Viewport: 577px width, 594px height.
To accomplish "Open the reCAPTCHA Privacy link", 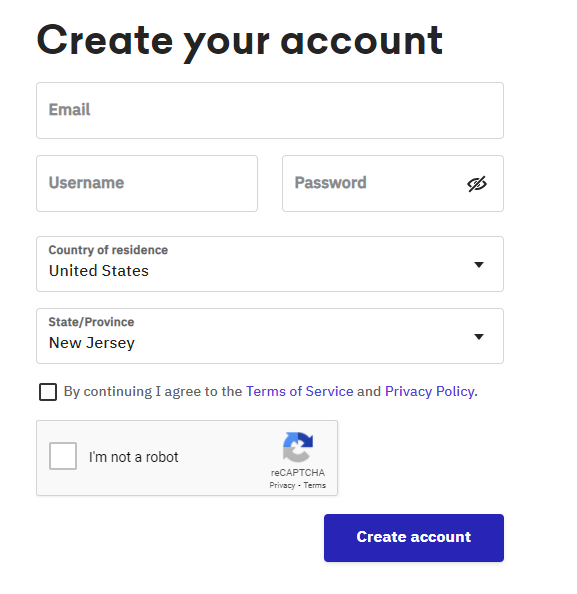I will point(282,485).
